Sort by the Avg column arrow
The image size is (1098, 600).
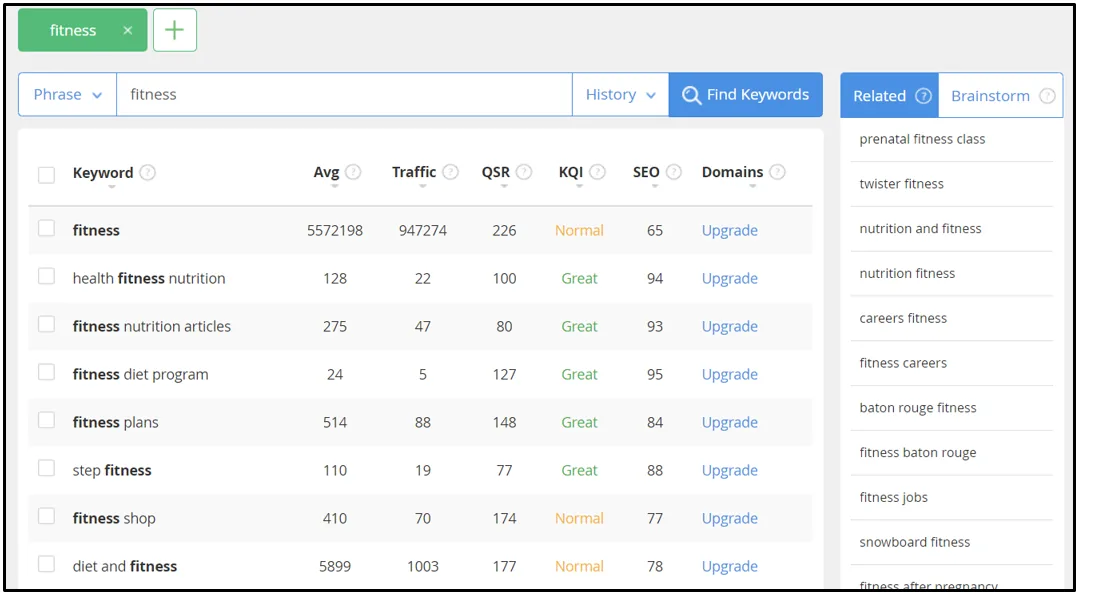[334, 186]
